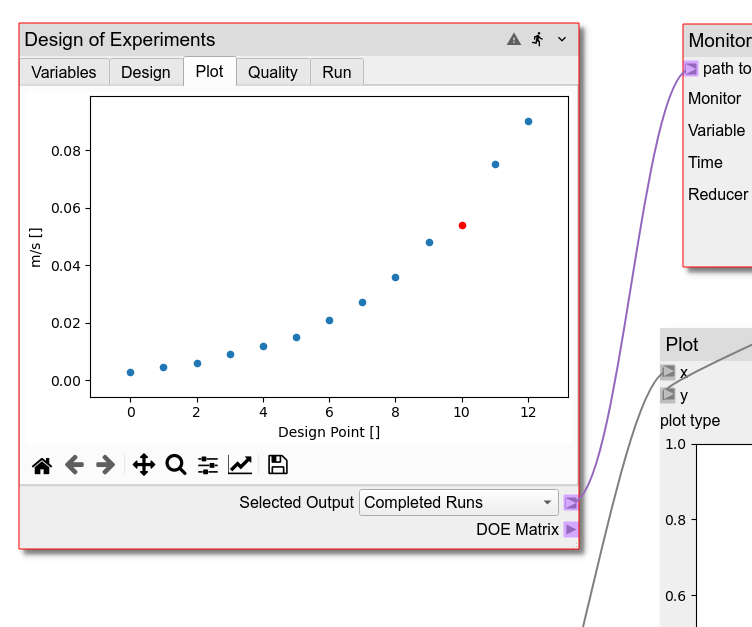Click the running person icon
752x627 pixels.
(538, 39)
